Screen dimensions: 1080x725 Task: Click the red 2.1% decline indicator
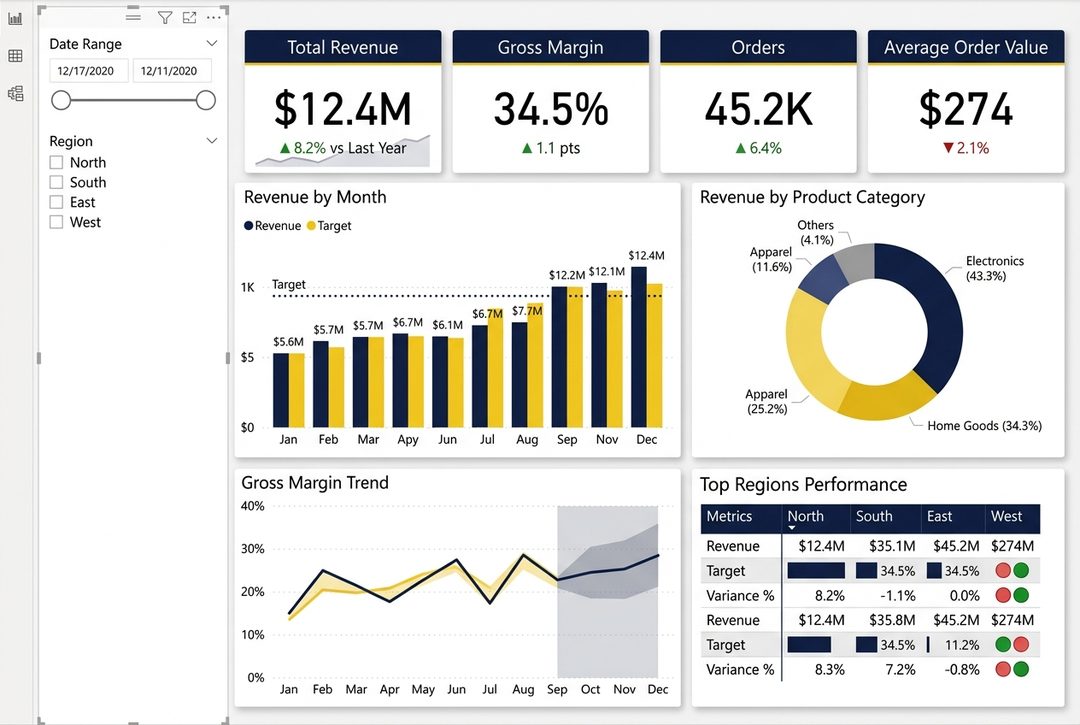pos(966,148)
